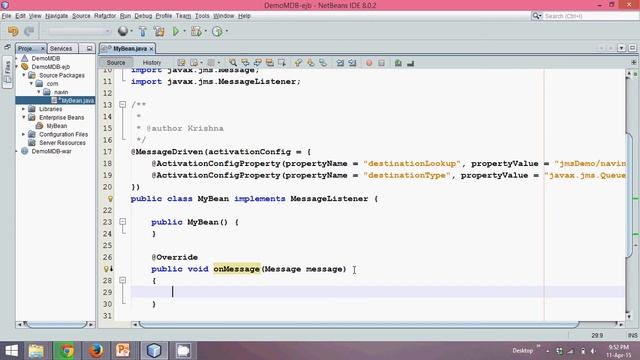
Task: Switch to the Source view button
Action: [116, 62]
